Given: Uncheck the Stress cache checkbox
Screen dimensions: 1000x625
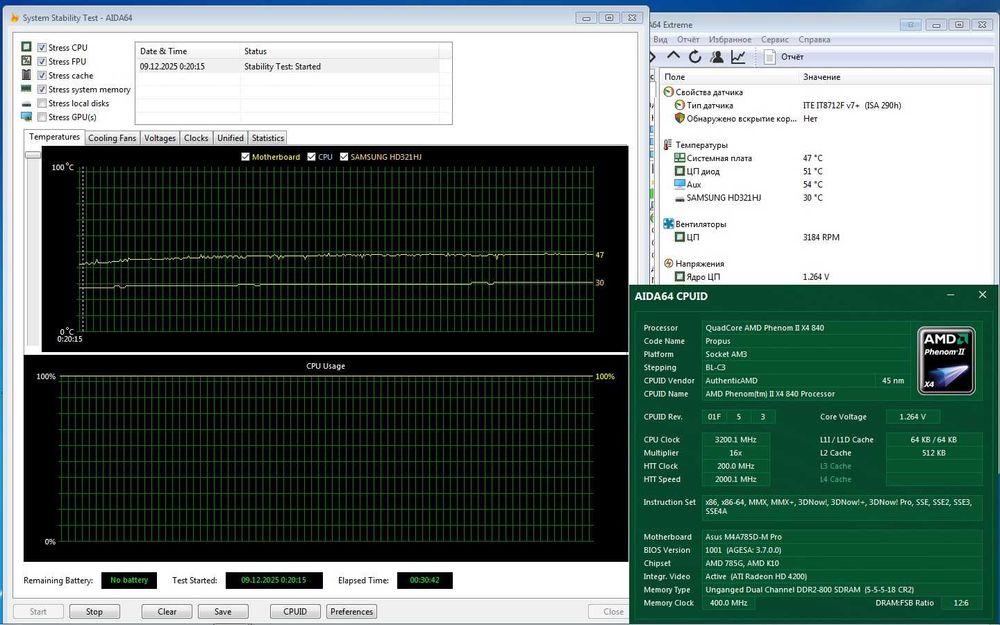Looking at the screenshot, I should (42, 75).
